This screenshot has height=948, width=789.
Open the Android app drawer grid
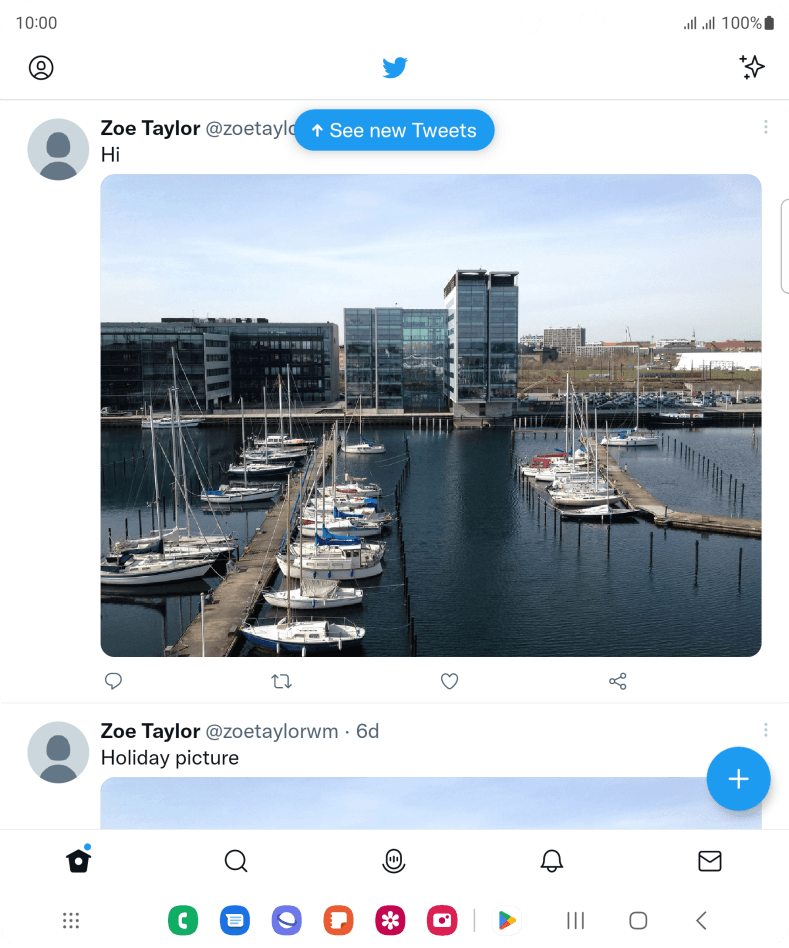pos(71,921)
